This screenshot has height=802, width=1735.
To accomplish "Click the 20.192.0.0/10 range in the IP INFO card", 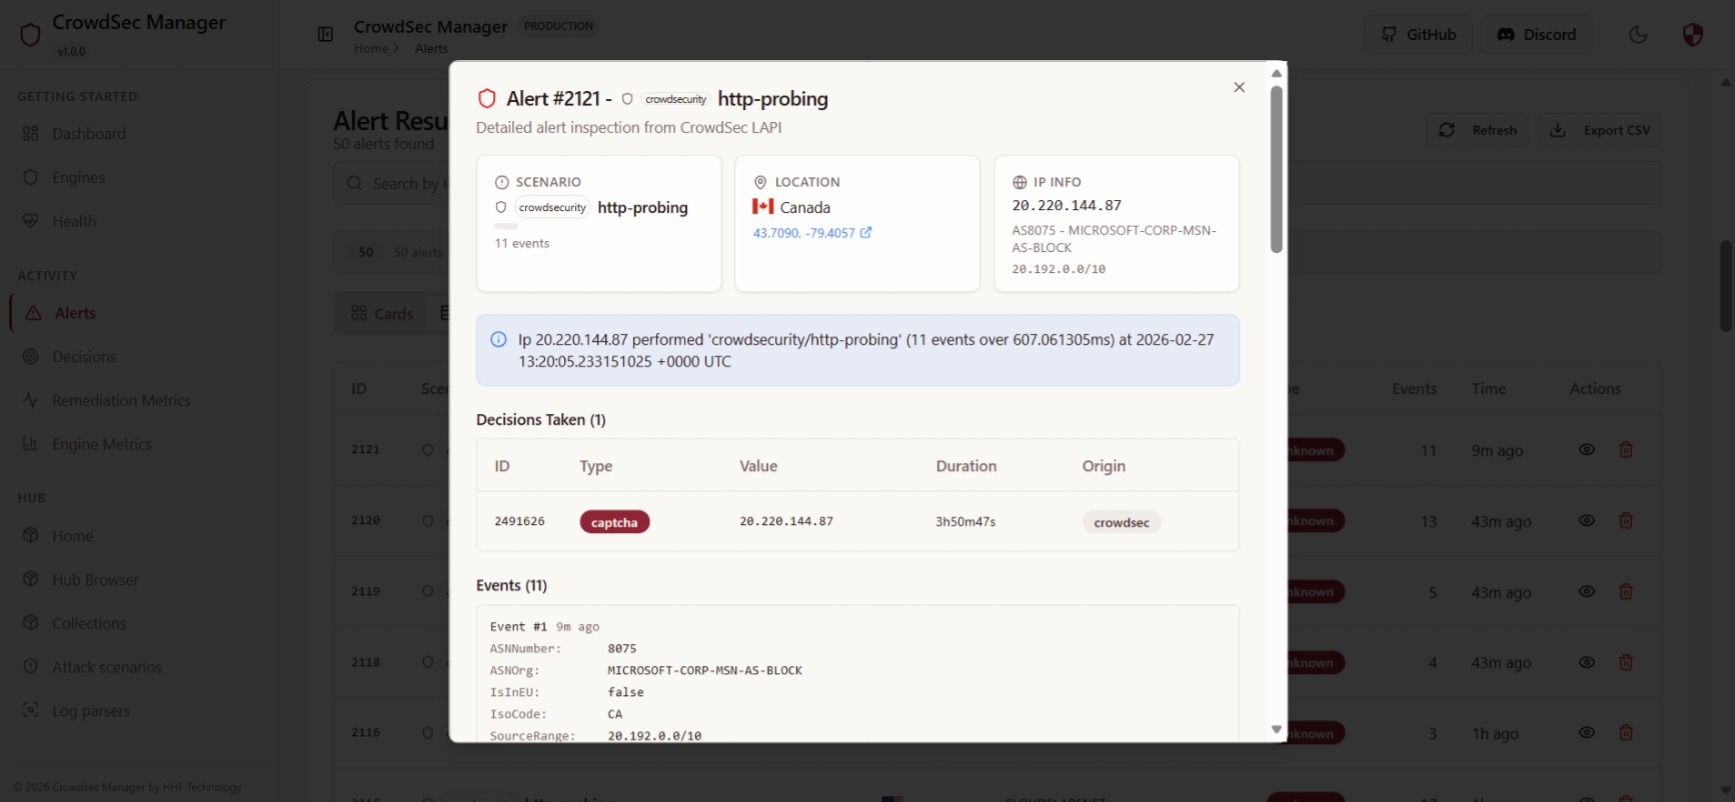I will (1058, 269).
